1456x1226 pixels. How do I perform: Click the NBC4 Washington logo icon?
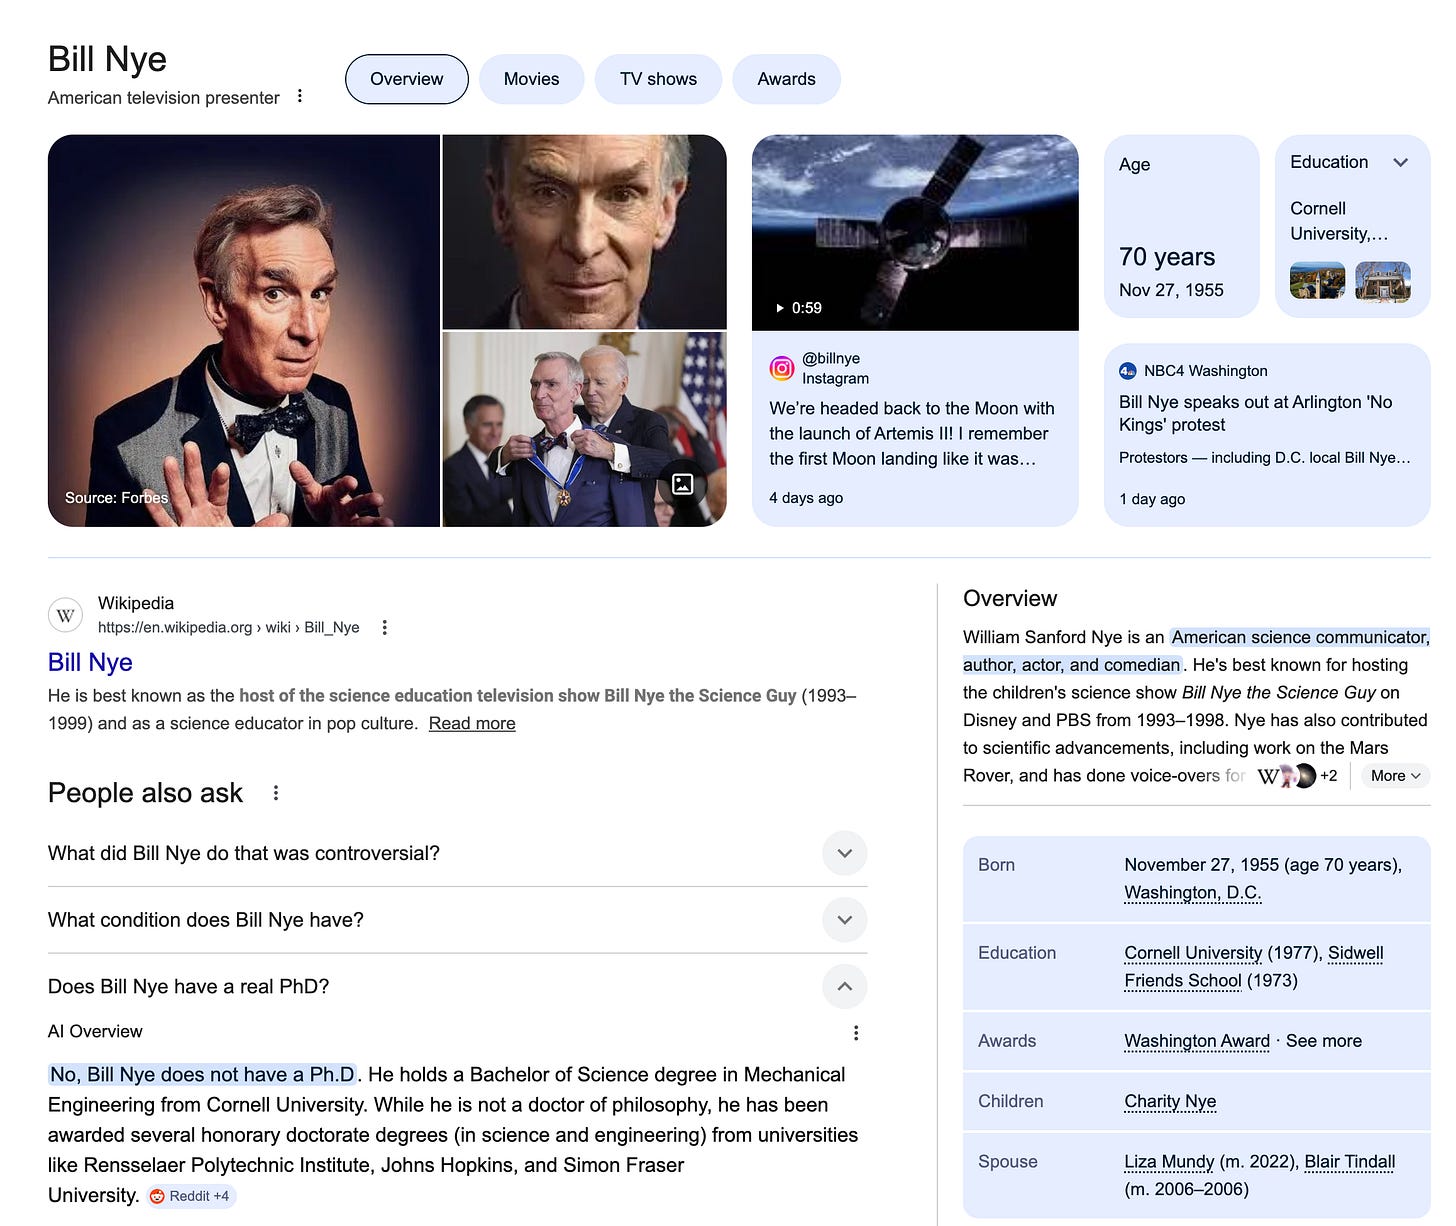(1128, 371)
